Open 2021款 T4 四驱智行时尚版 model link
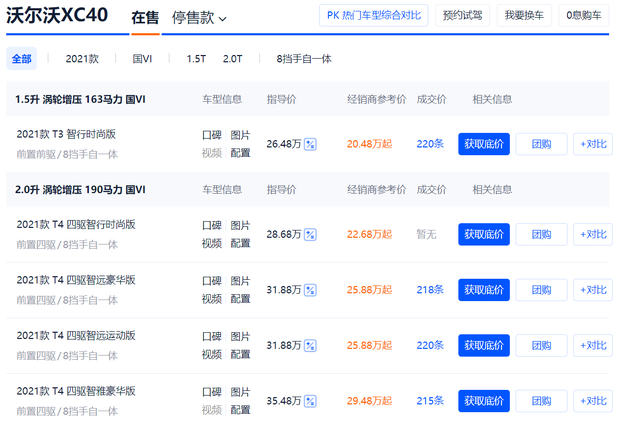Image resolution: width=620 pixels, height=421 pixels. click(x=76, y=225)
